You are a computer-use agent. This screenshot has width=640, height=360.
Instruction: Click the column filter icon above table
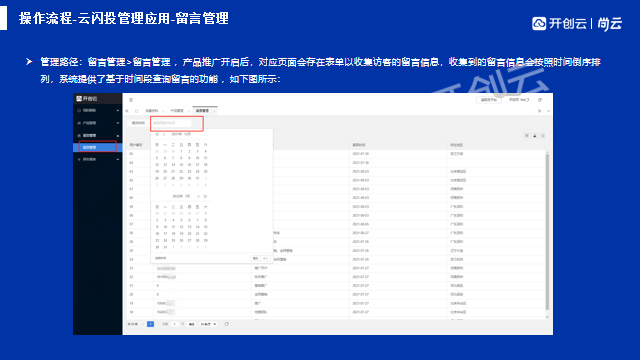(527, 136)
